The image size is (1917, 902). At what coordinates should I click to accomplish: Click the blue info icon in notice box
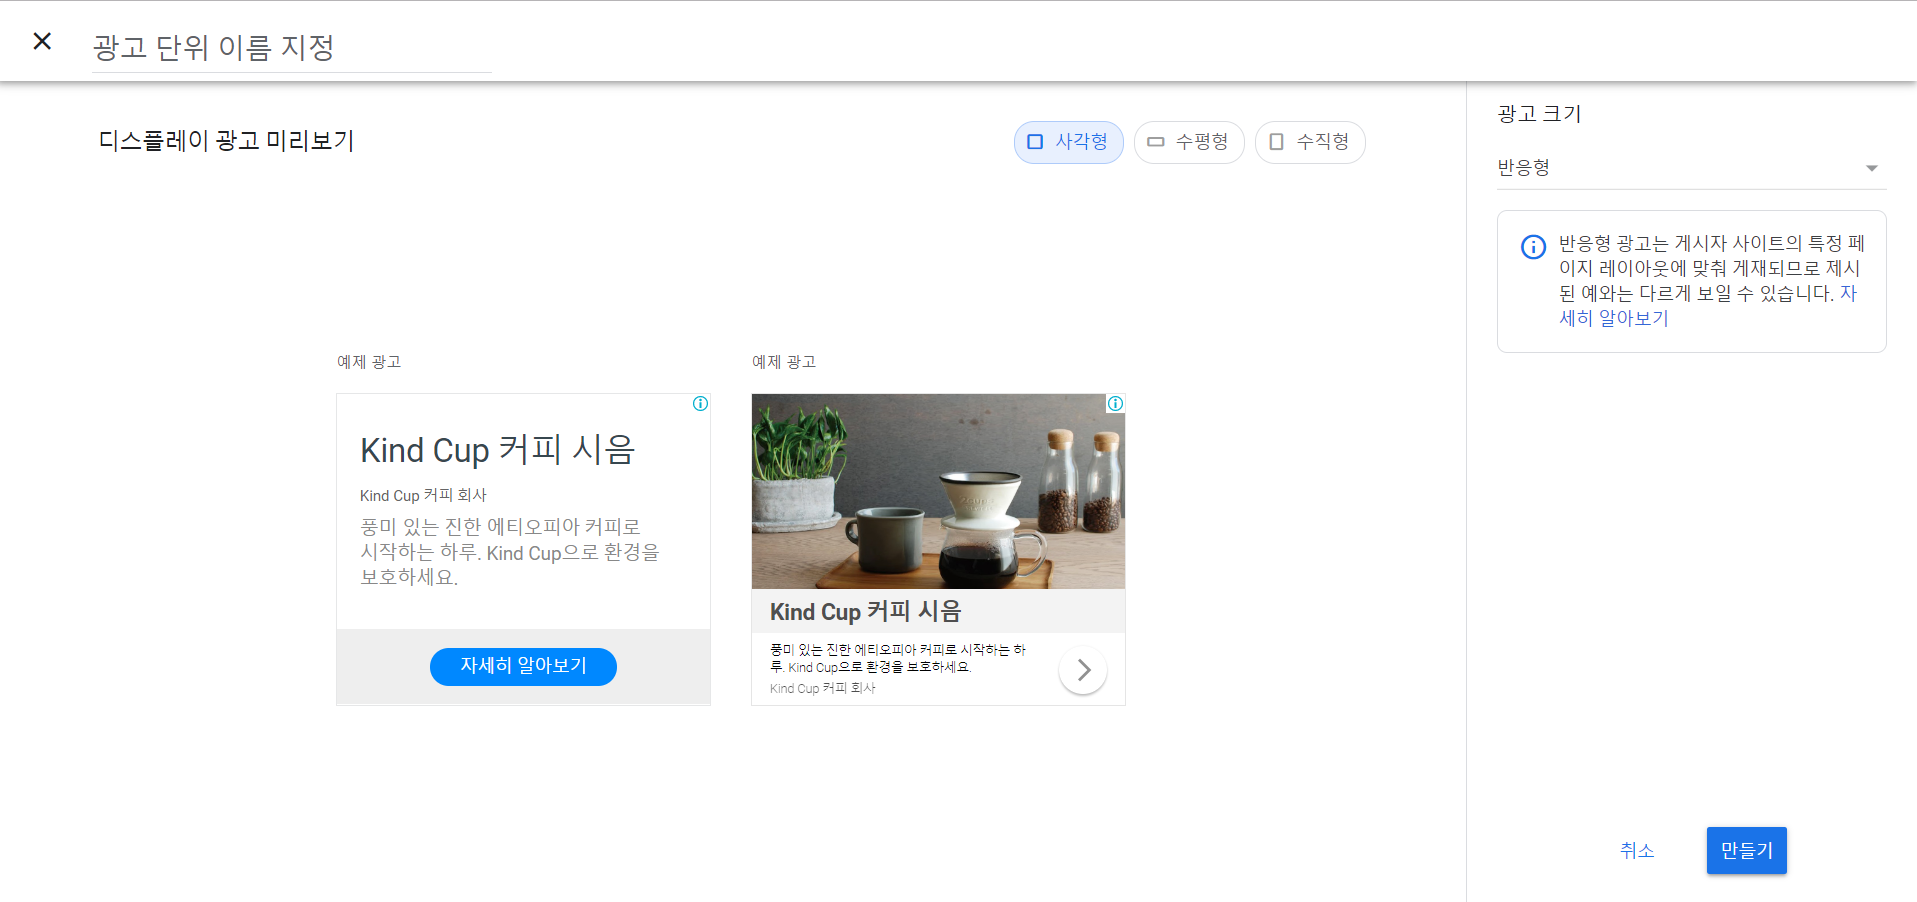point(1533,247)
